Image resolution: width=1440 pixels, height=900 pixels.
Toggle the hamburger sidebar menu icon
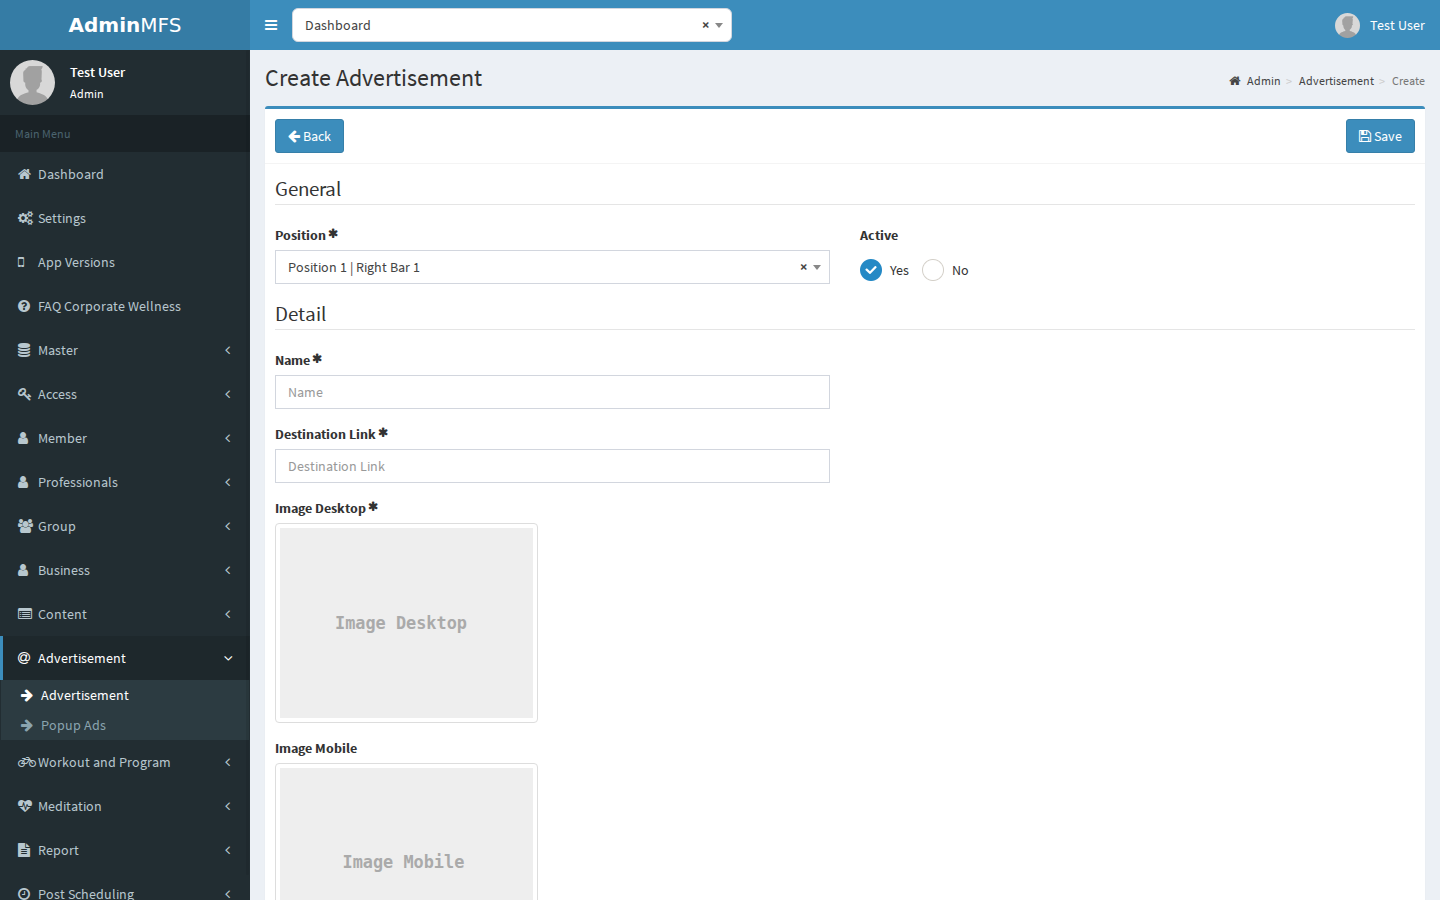point(271,25)
